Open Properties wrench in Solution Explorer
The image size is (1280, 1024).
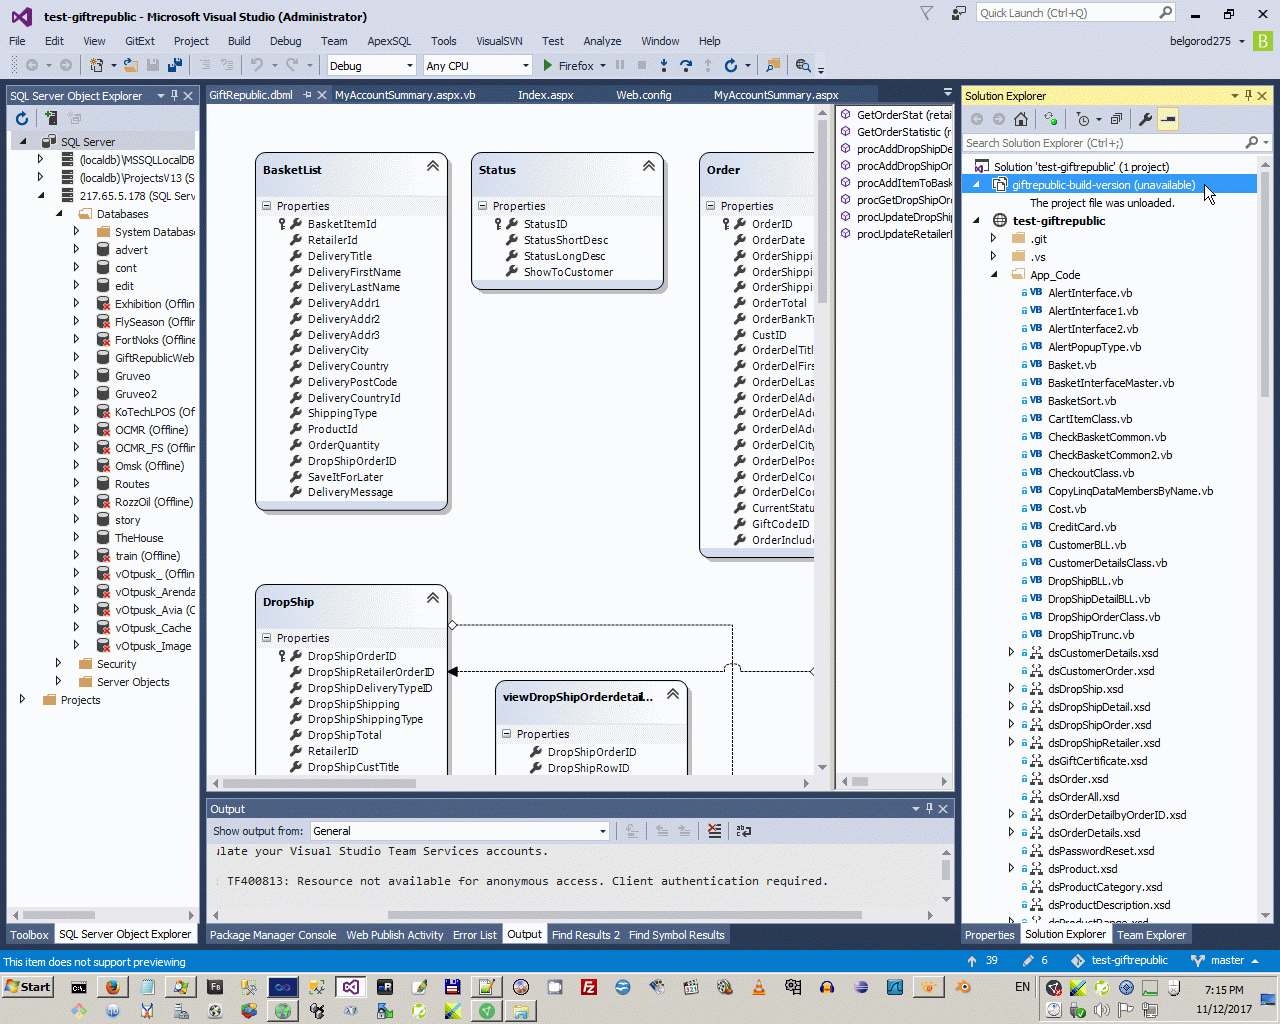(x=1145, y=119)
